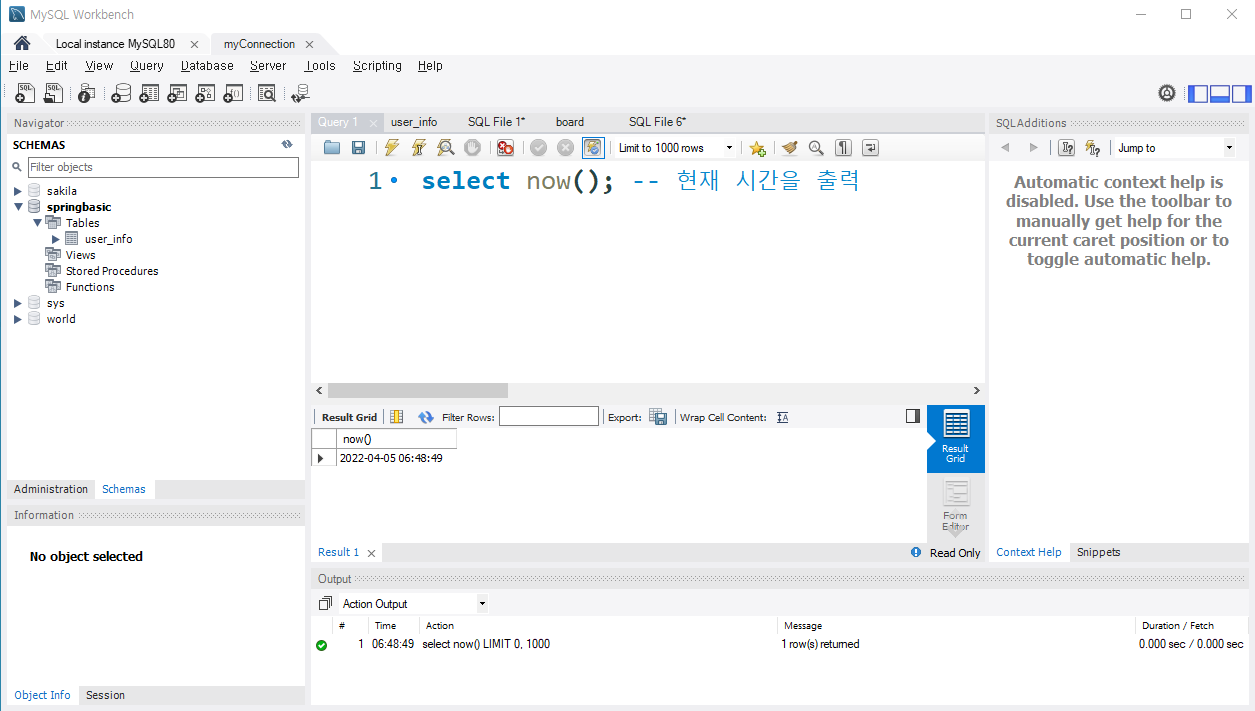This screenshot has height=711, width=1255.
Task: Open a script file in query editor
Action: (x=332, y=148)
